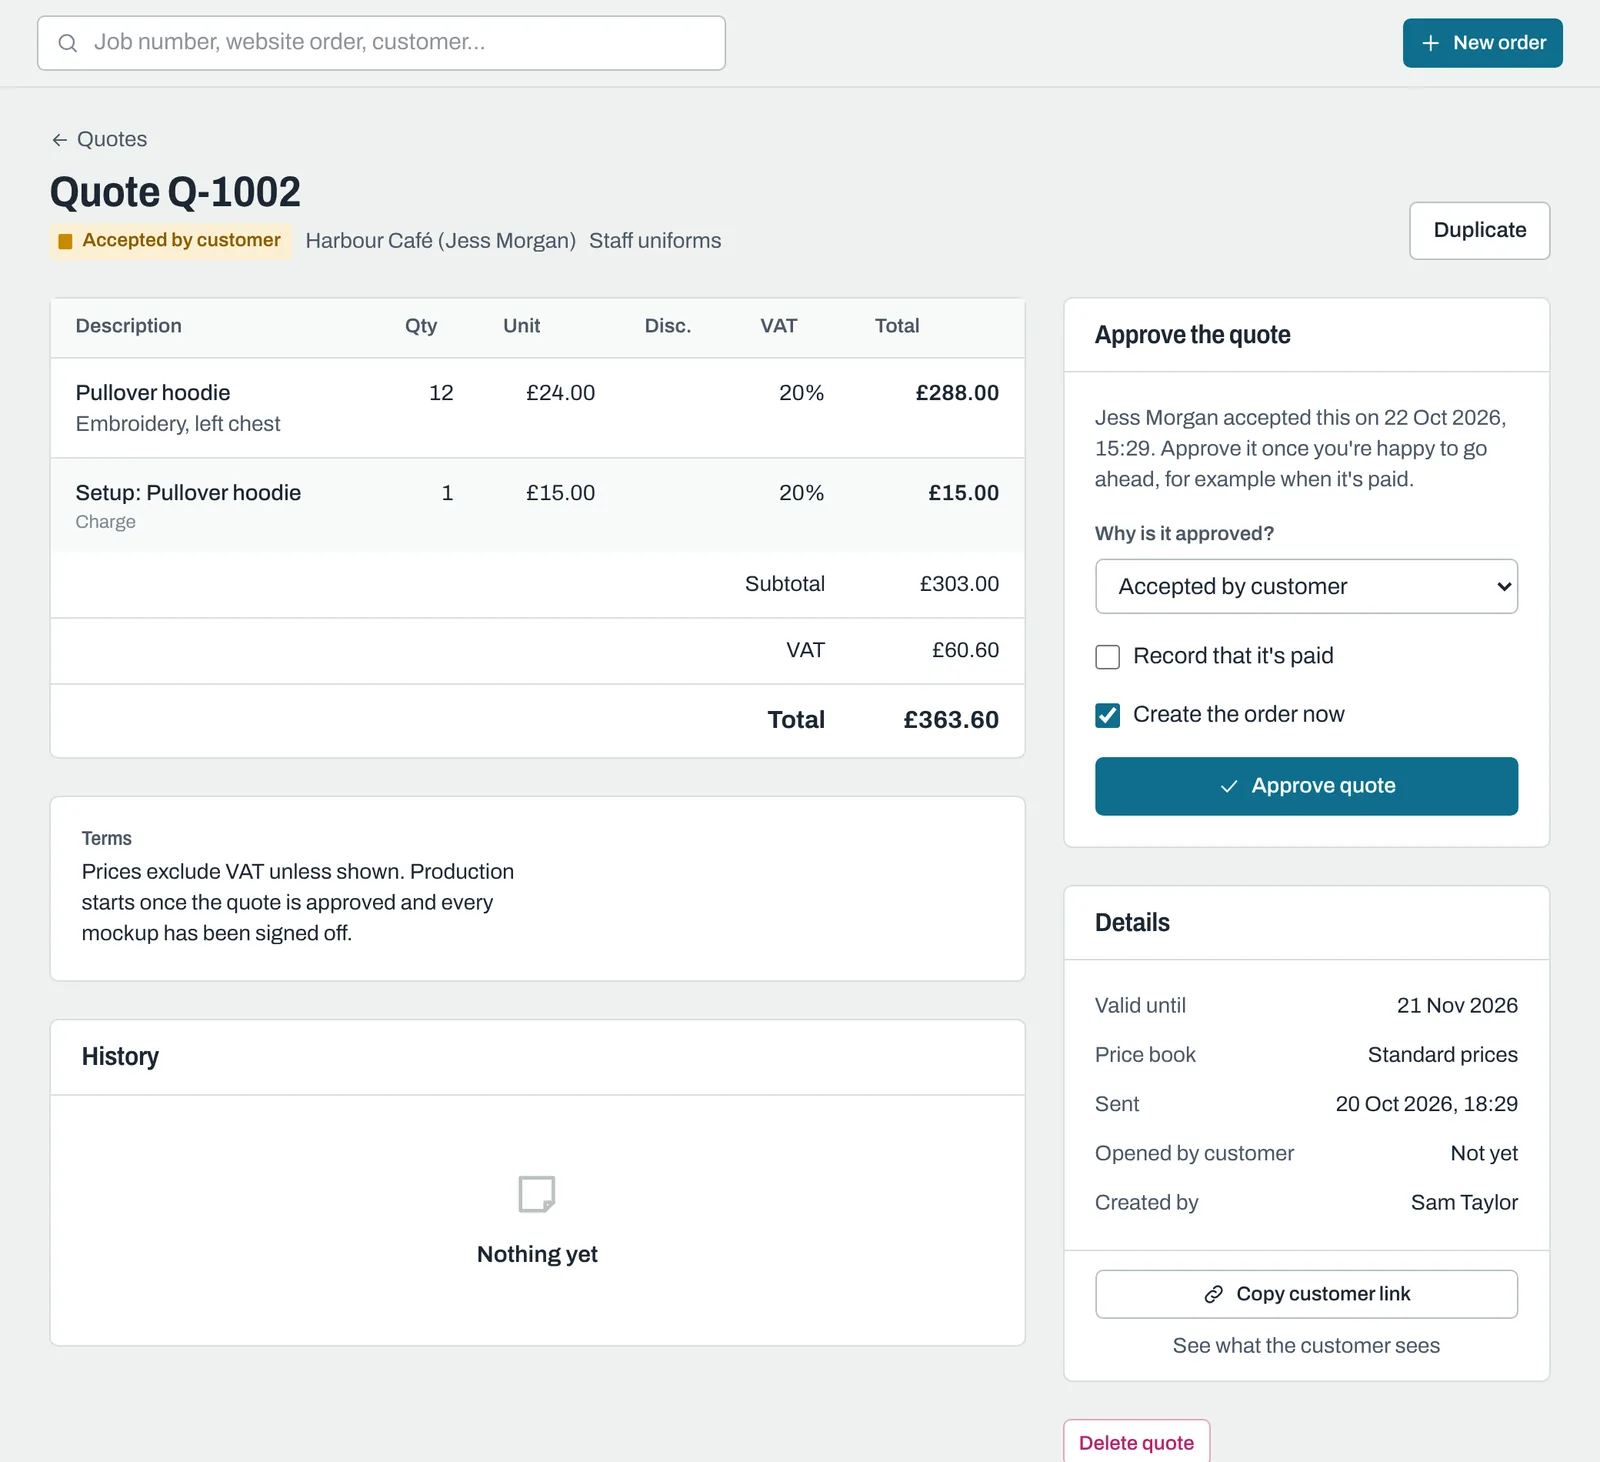This screenshot has width=1600, height=1462.
Task: Click Harbour Café (Jess Morgan) customer name
Action: click(x=440, y=241)
